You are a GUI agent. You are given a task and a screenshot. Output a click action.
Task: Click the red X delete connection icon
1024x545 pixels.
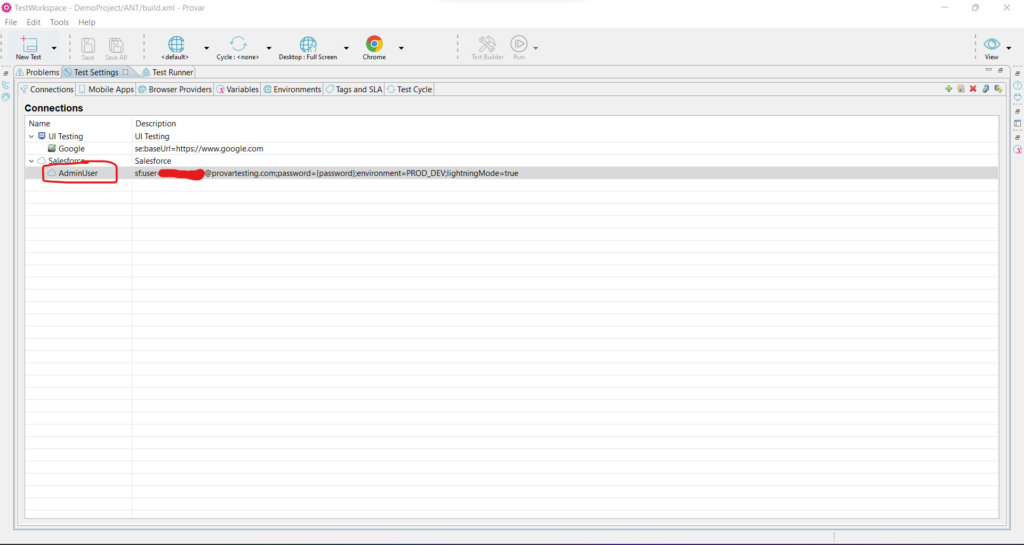pos(973,89)
